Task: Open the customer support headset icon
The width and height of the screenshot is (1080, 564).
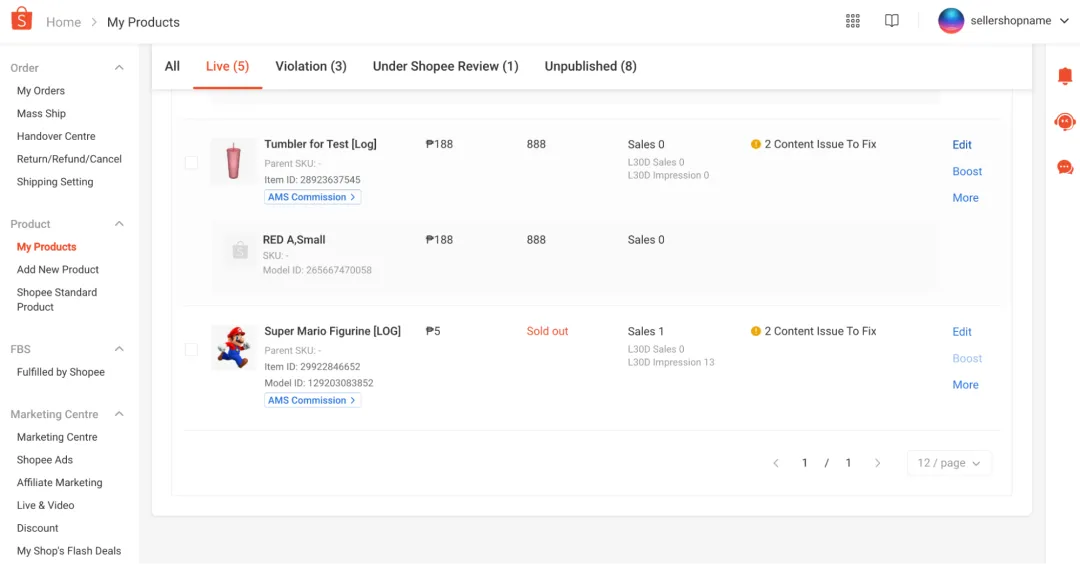Action: [x=1065, y=122]
